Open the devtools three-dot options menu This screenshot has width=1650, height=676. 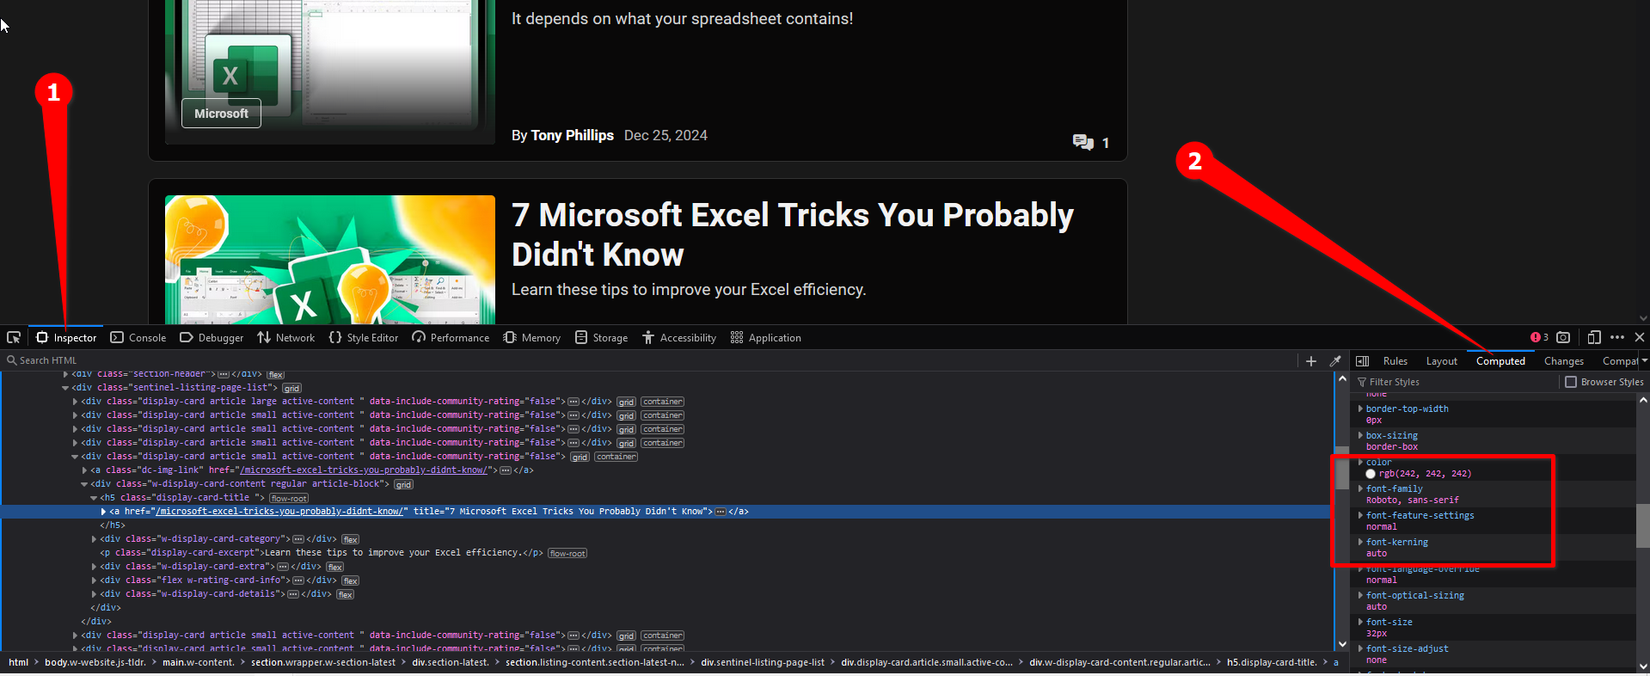pyautogui.click(x=1617, y=338)
